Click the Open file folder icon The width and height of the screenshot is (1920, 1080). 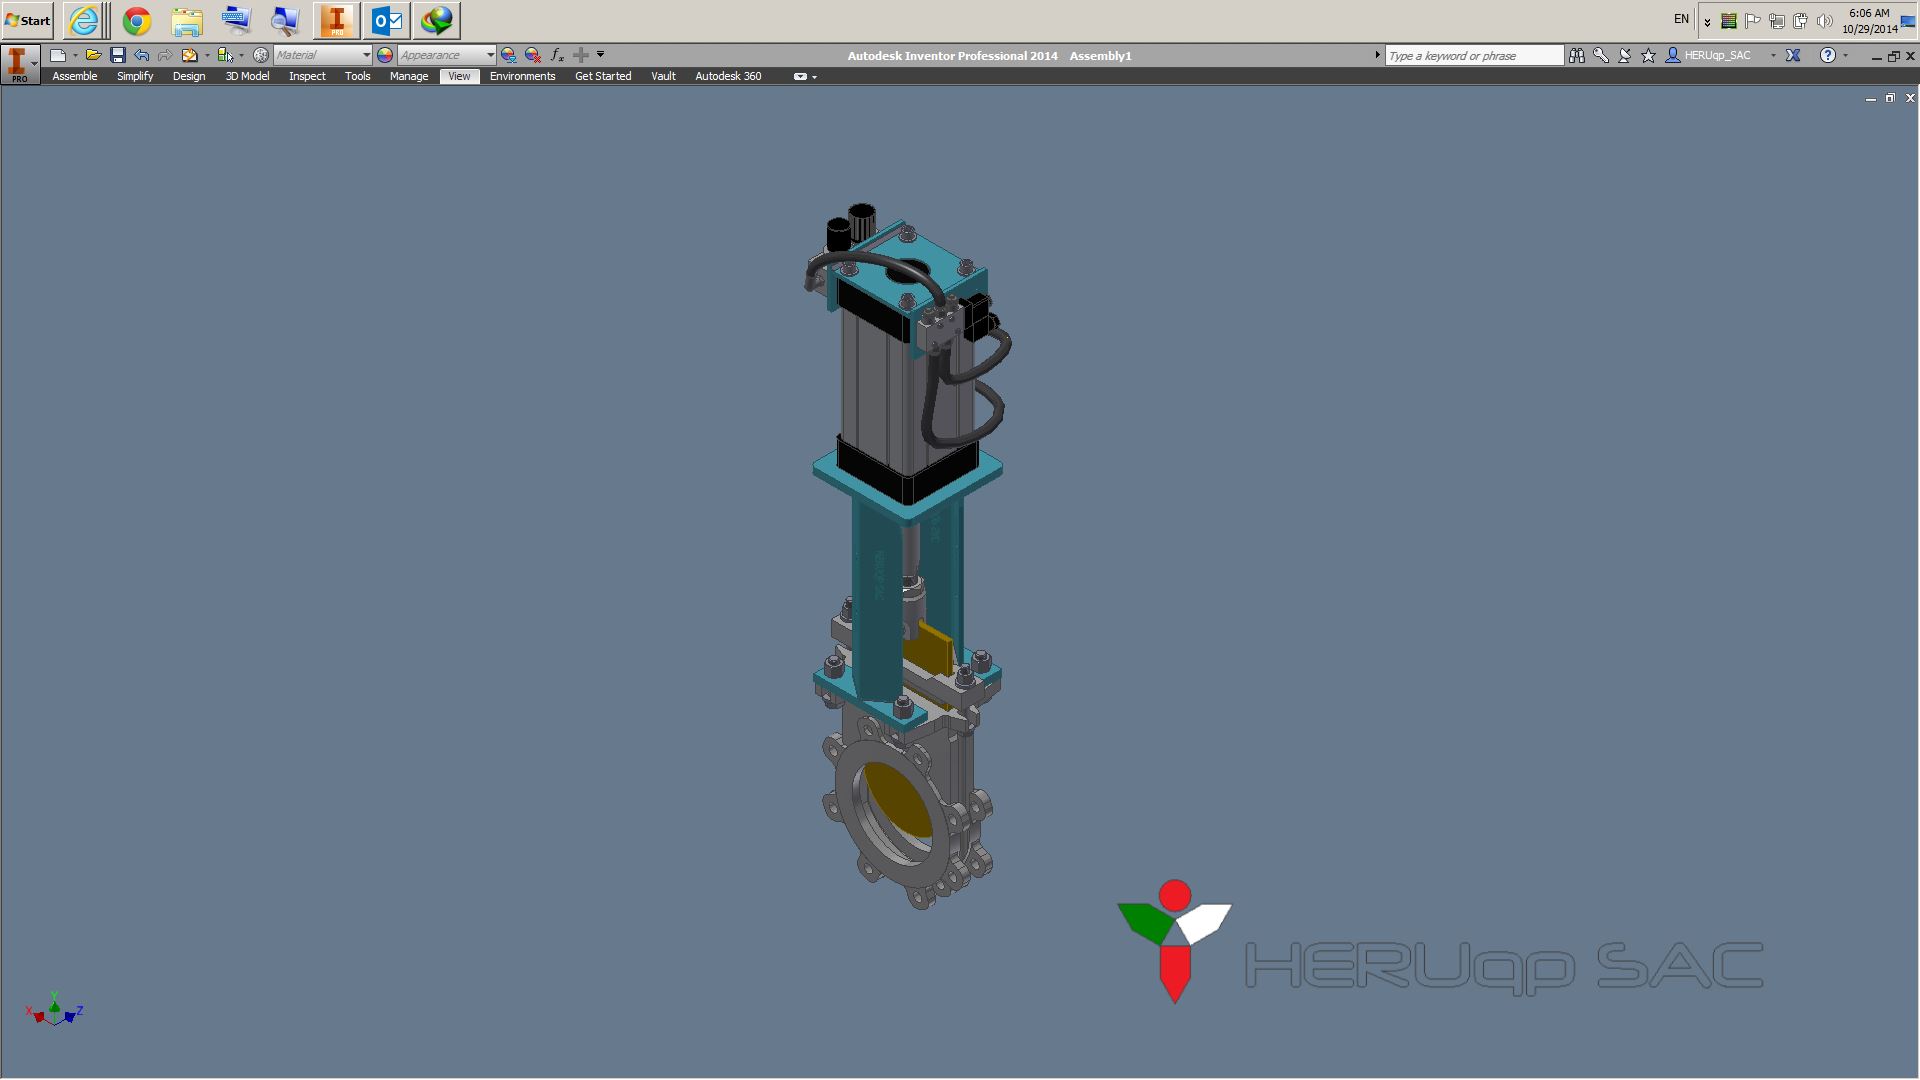click(x=93, y=55)
